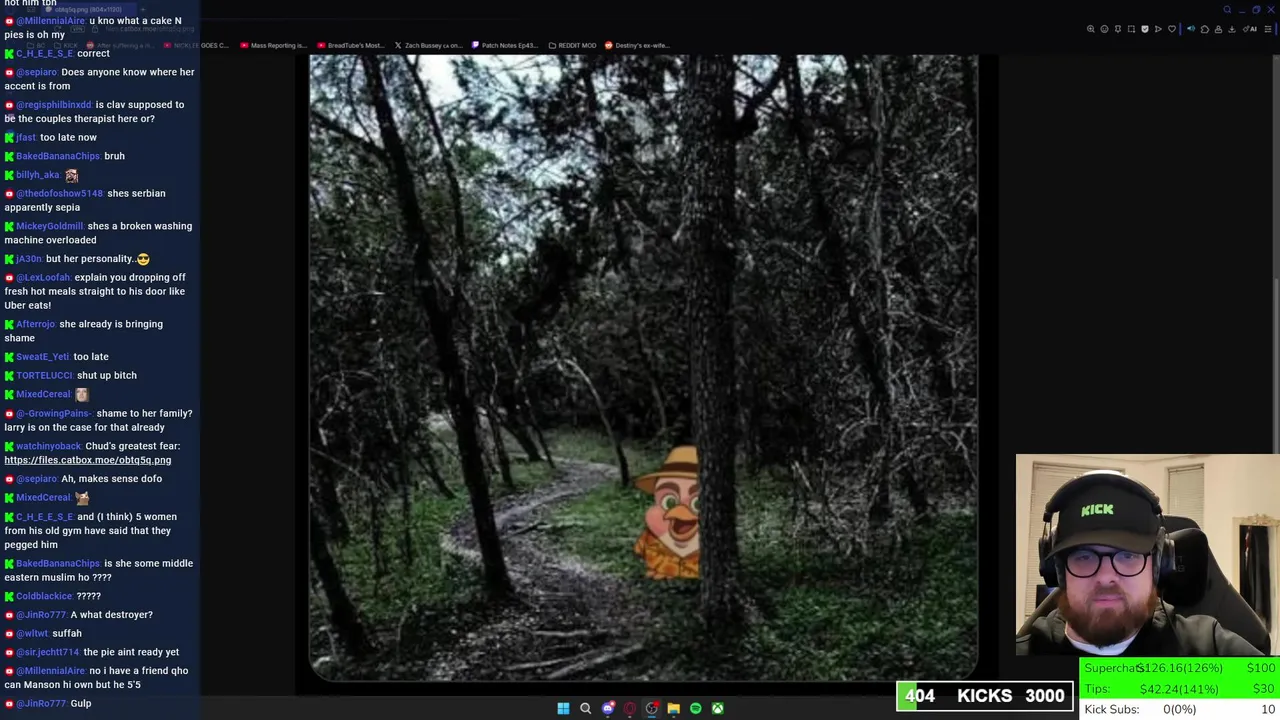Open the 'Mass Reporting is...' bookmark
The width and height of the screenshot is (1280, 720).
pos(274,45)
